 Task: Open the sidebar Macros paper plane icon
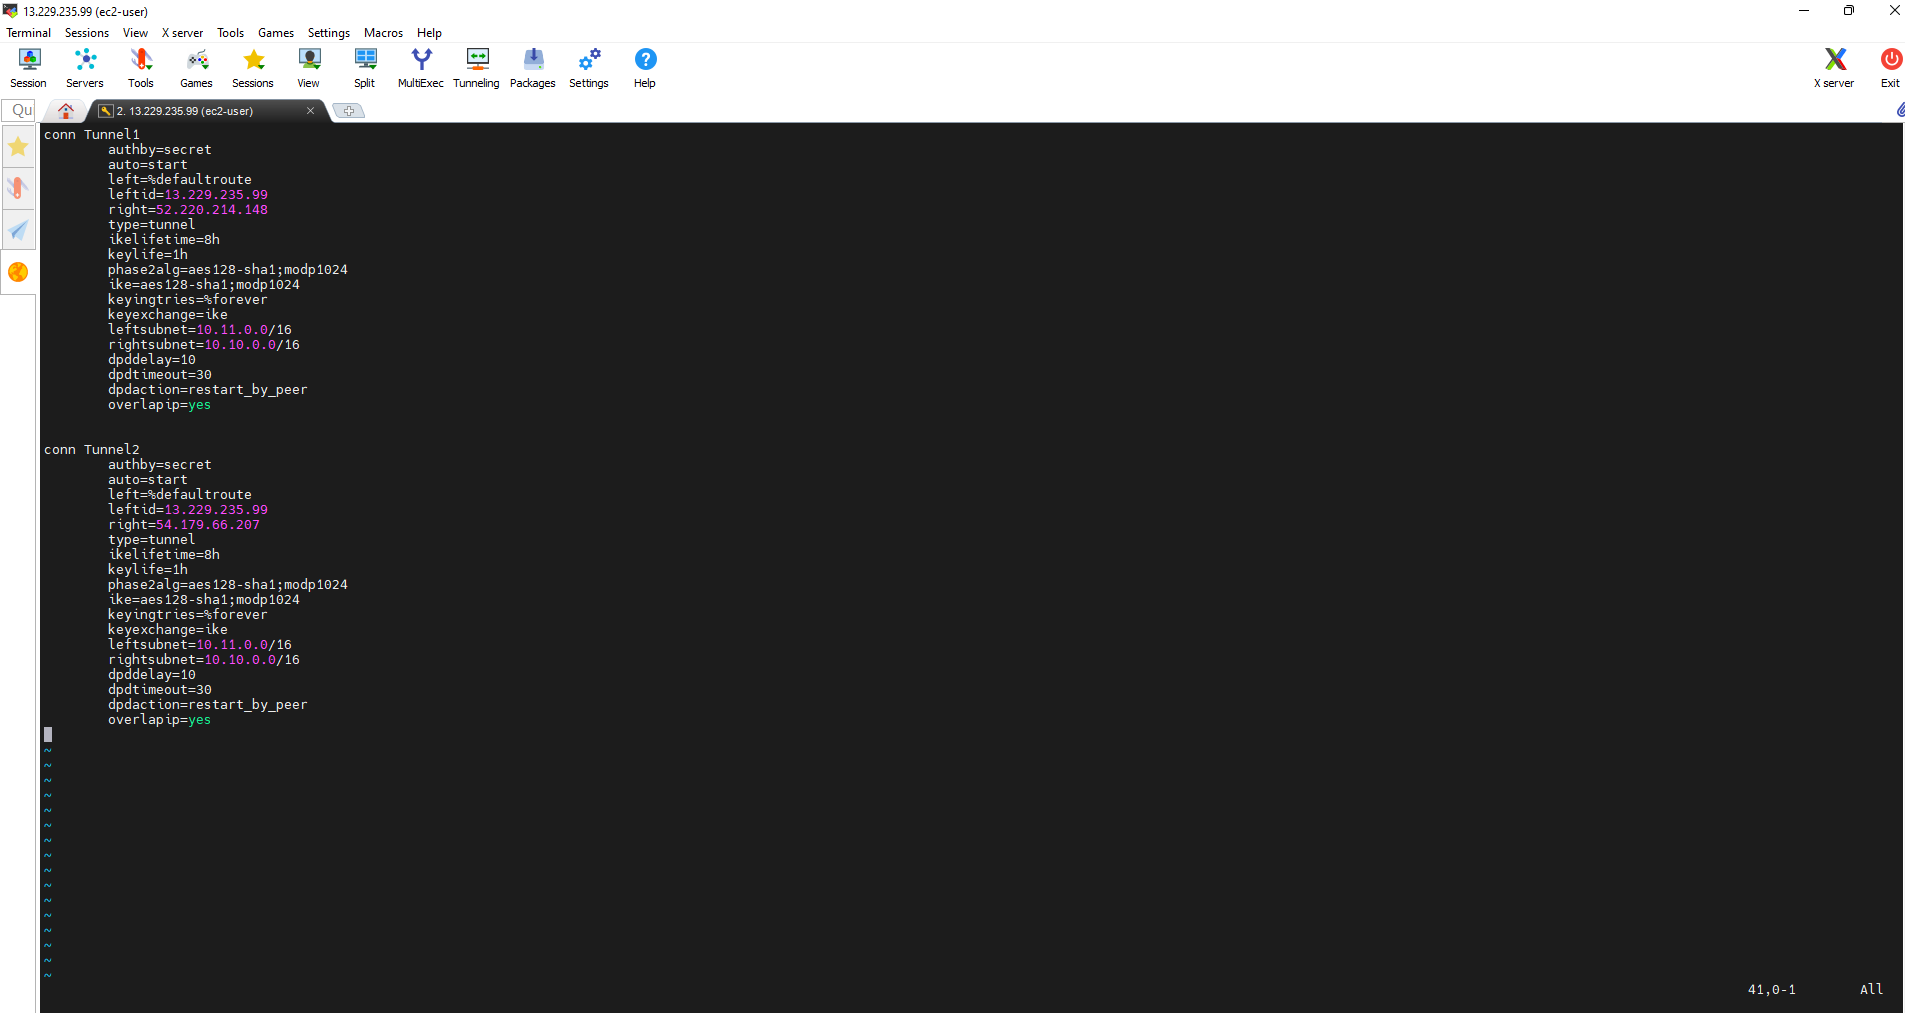tap(18, 230)
